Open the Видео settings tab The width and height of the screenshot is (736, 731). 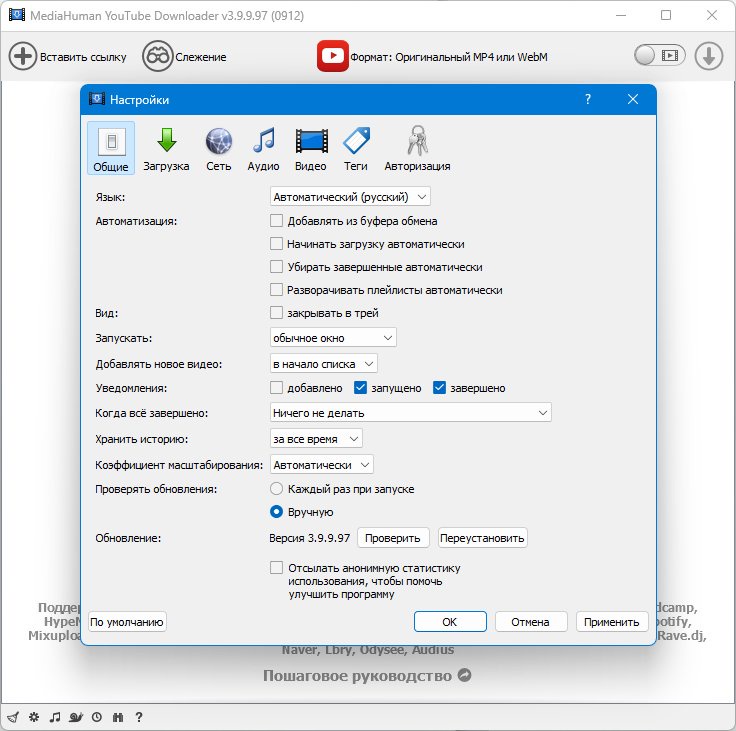tap(311, 148)
